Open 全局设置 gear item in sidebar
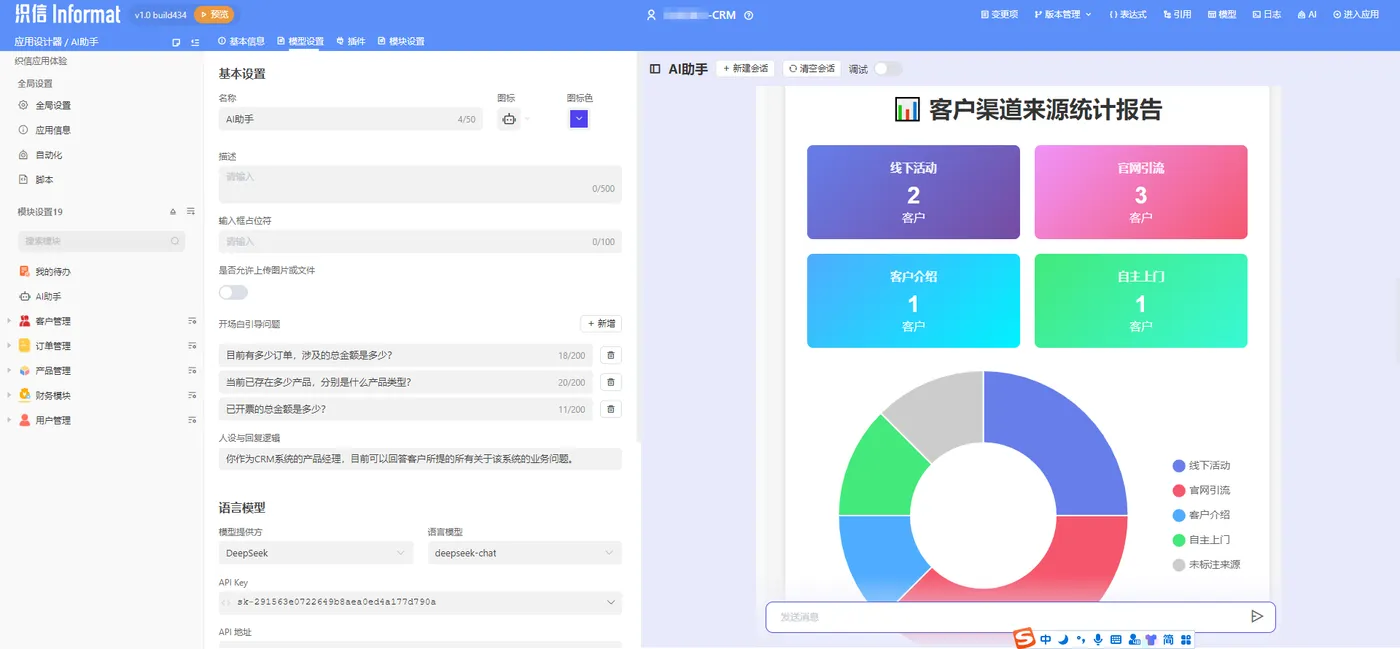 46,105
